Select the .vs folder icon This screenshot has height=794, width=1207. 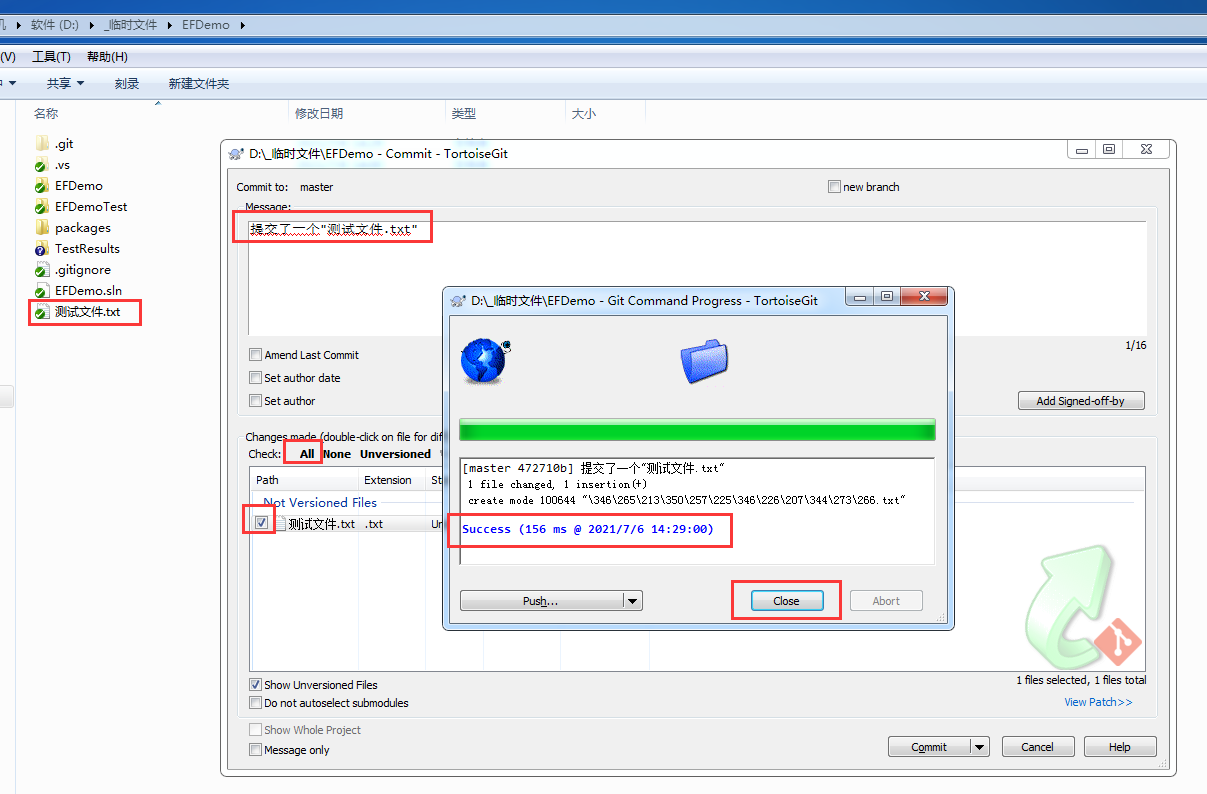click(x=41, y=165)
